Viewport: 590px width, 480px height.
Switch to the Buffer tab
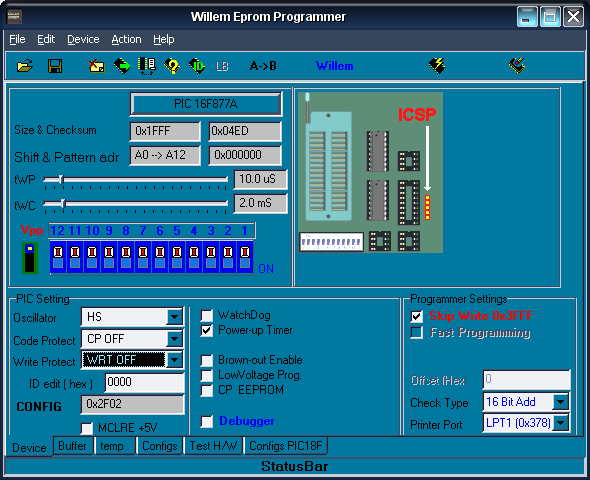[72, 446]
